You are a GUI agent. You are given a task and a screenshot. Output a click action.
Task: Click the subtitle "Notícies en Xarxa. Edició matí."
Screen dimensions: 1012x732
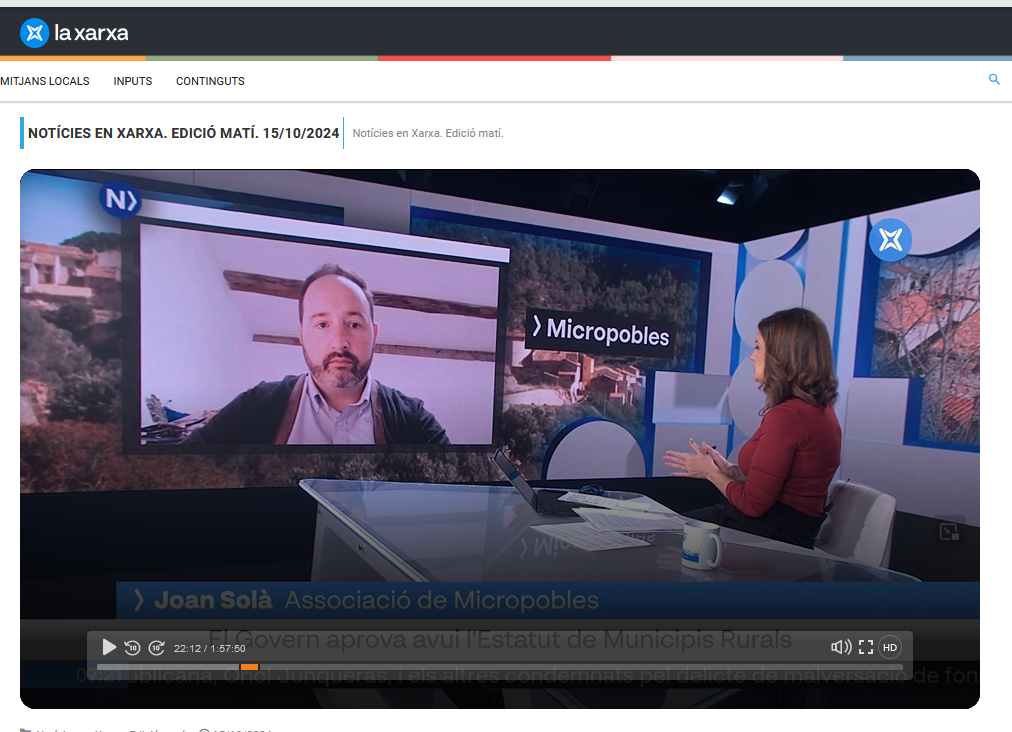[x=428, y=133]
